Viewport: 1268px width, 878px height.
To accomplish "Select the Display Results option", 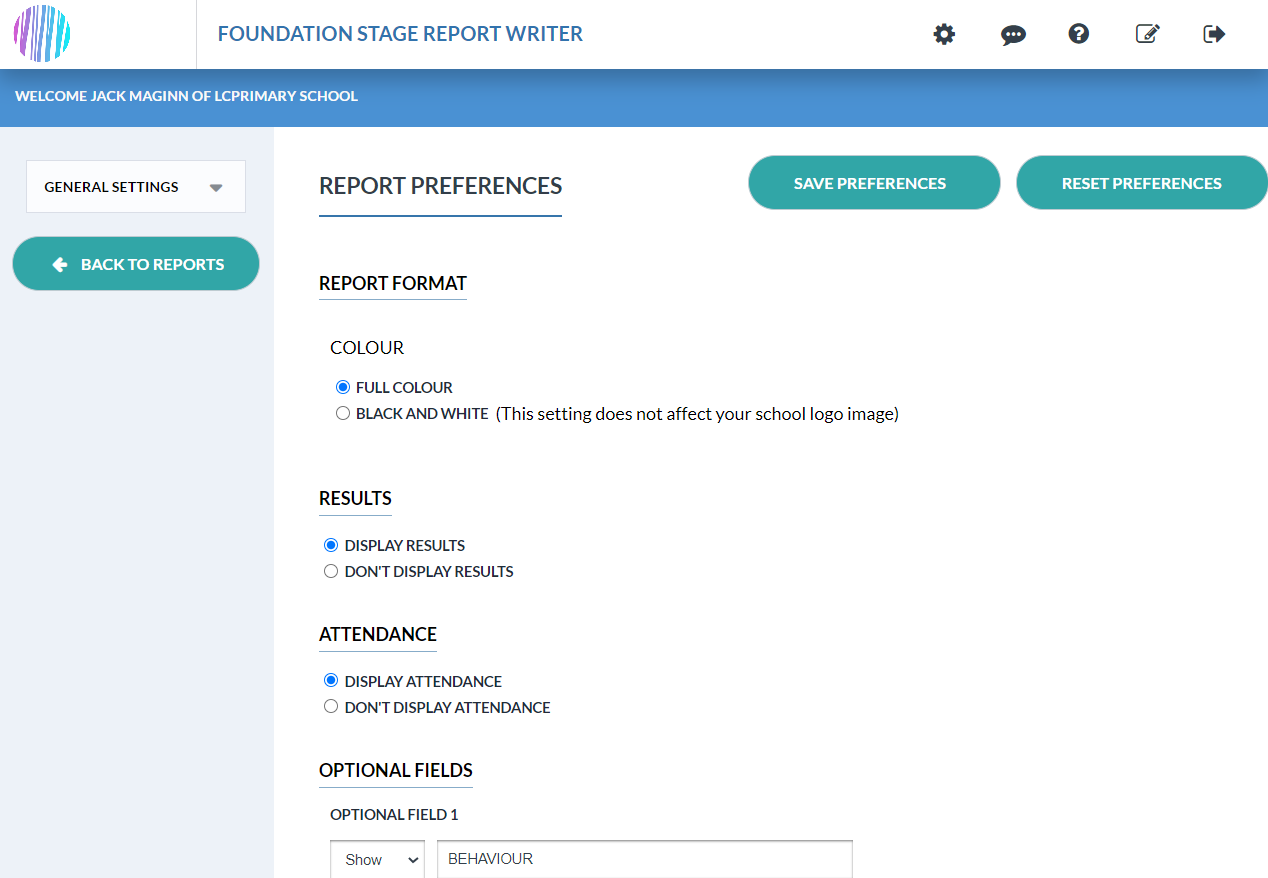I will 331,545.
